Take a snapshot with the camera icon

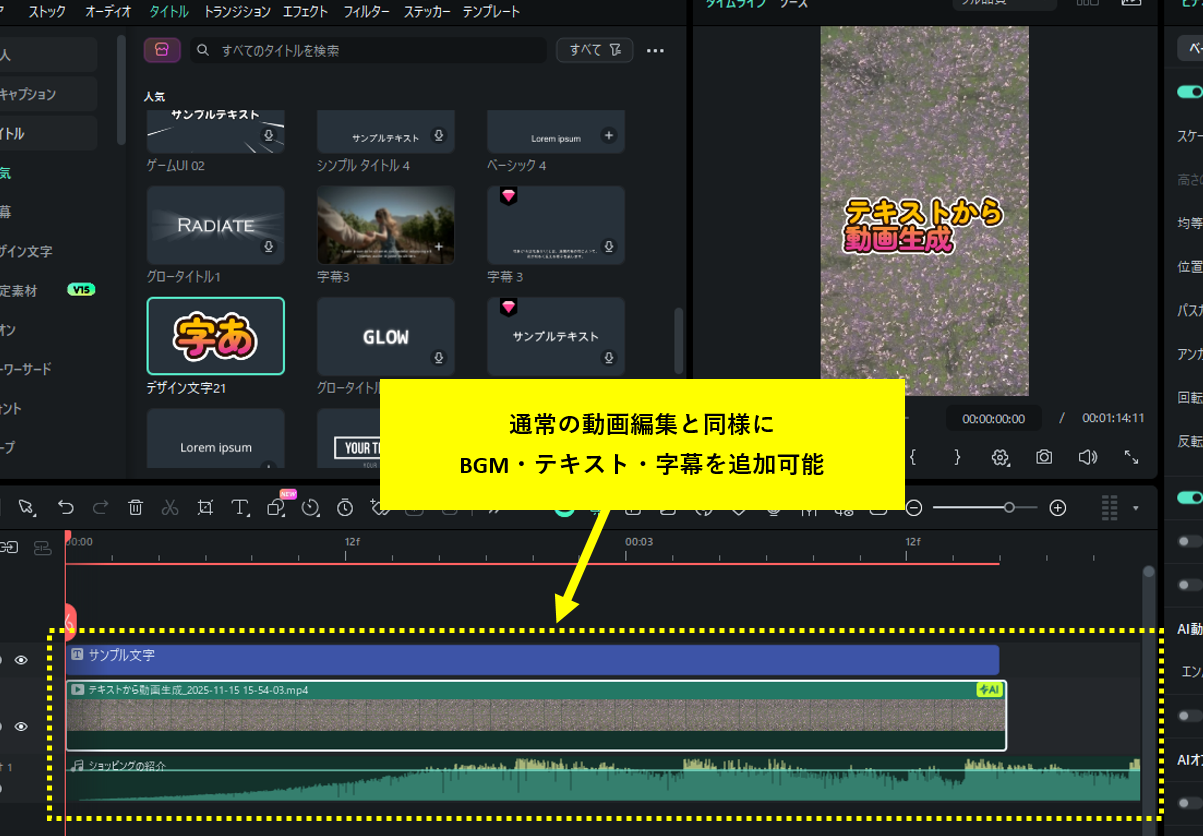(1044, 457)
